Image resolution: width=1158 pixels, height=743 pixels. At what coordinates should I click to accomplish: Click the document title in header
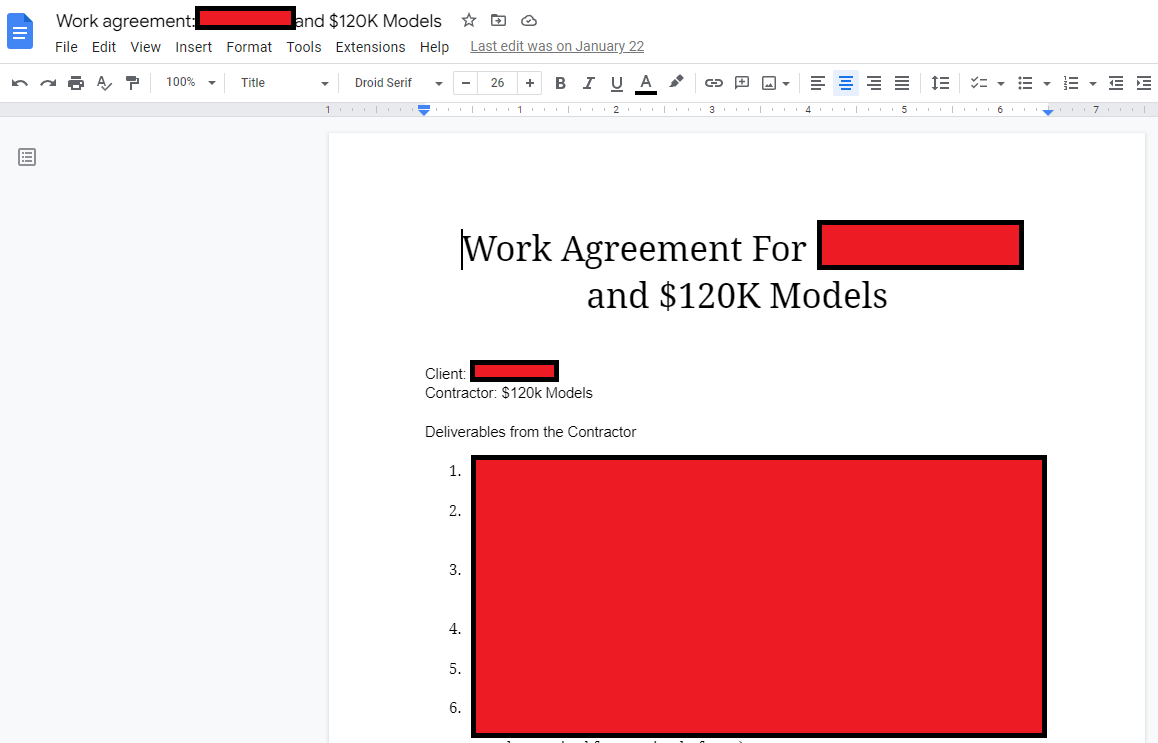tap(249, 21)
